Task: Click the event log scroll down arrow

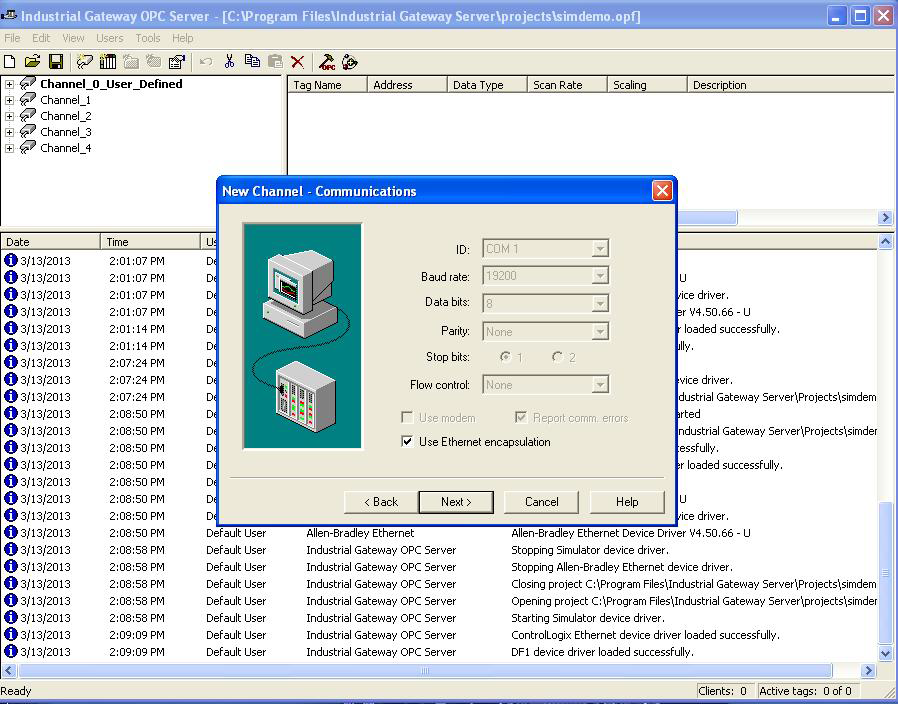Action: pos(885,654)
